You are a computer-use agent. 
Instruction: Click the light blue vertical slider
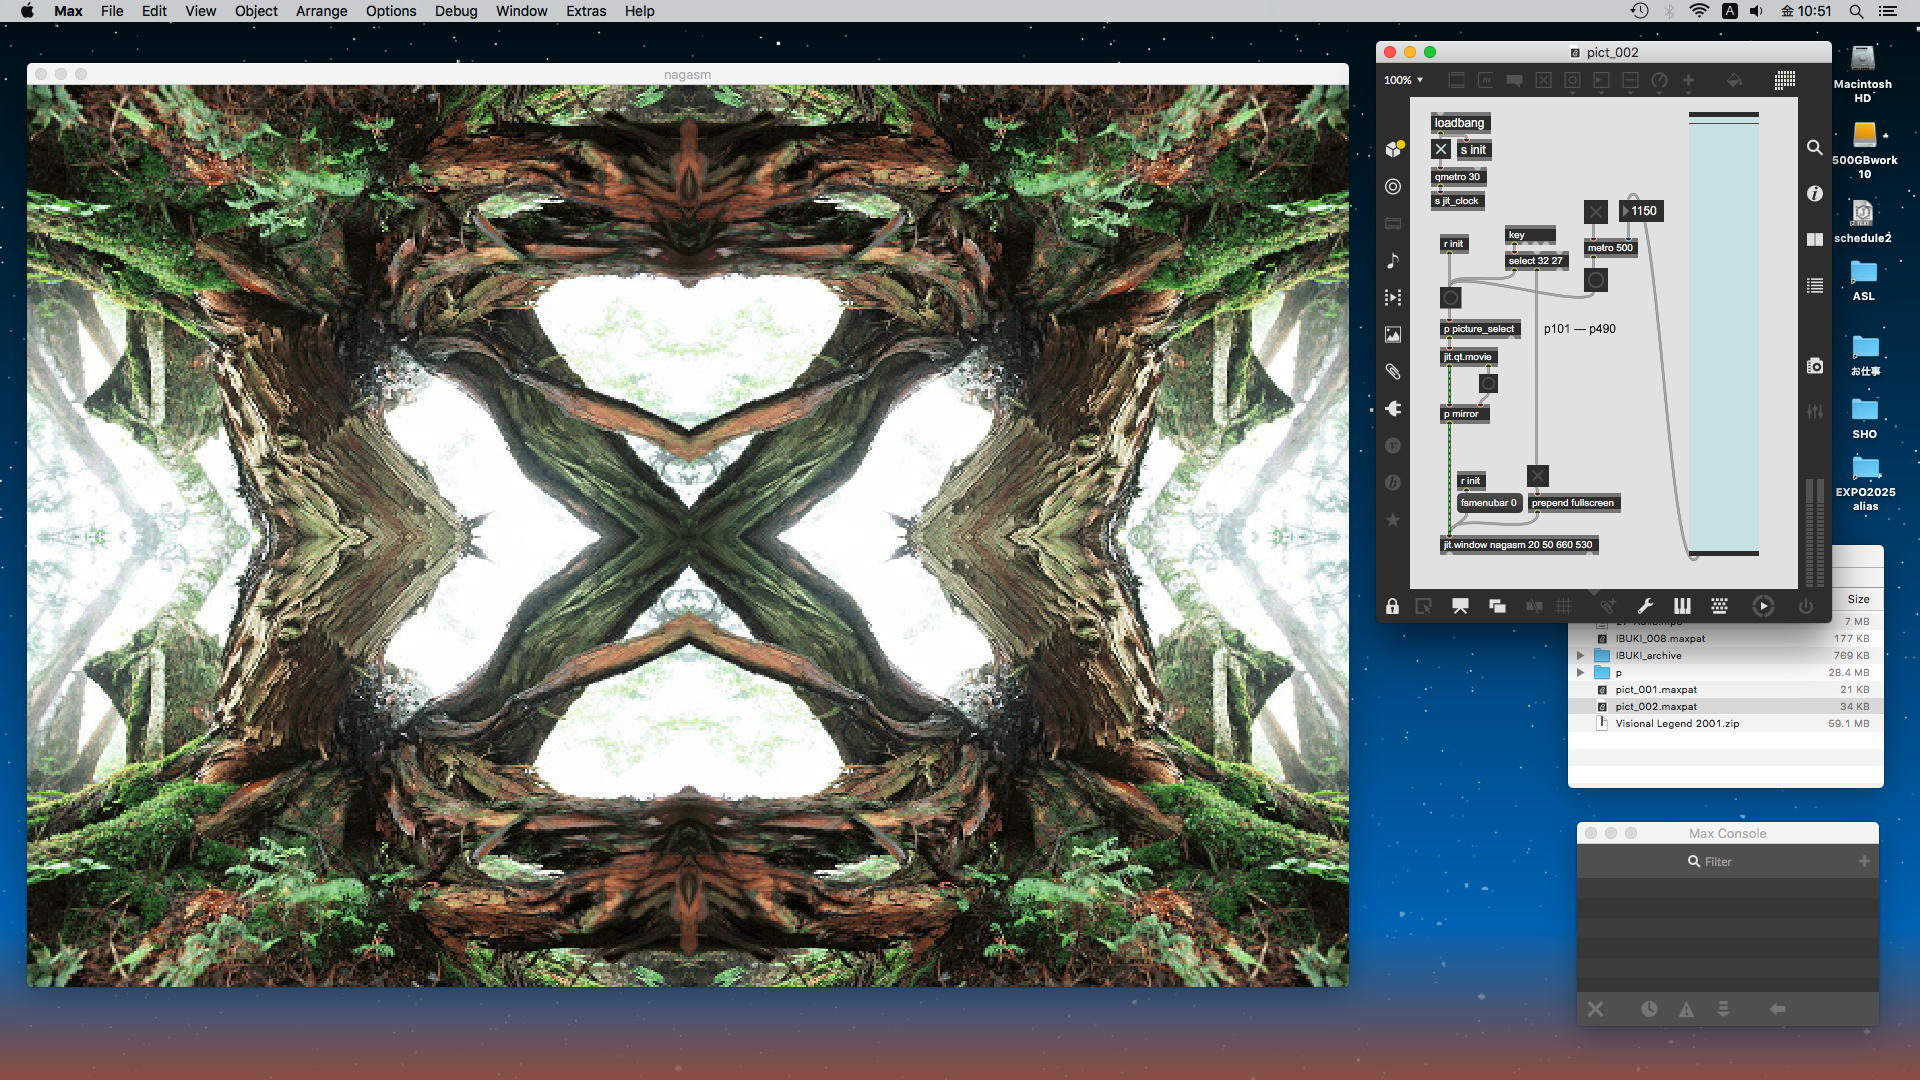click(x=1723, y=335)
